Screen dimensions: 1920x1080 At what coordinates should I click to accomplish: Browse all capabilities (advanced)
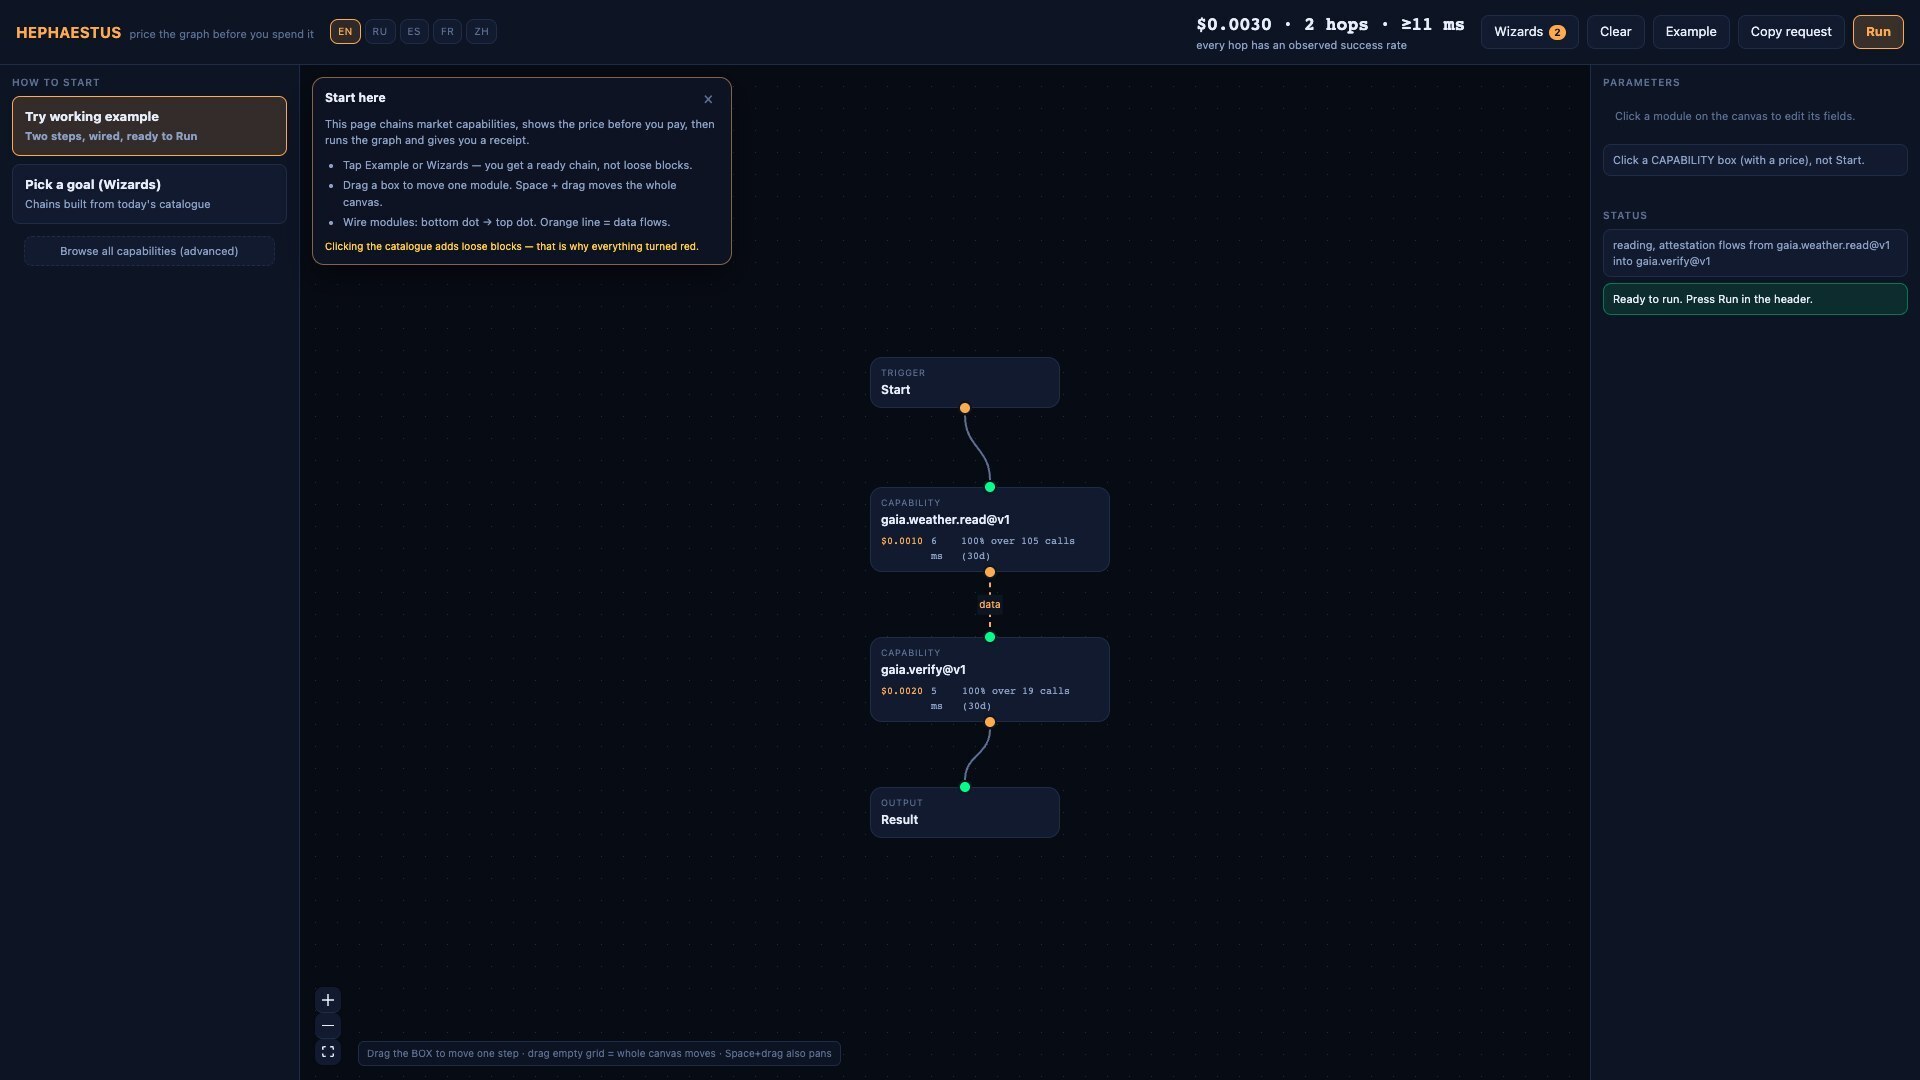[x=149, y=251]
